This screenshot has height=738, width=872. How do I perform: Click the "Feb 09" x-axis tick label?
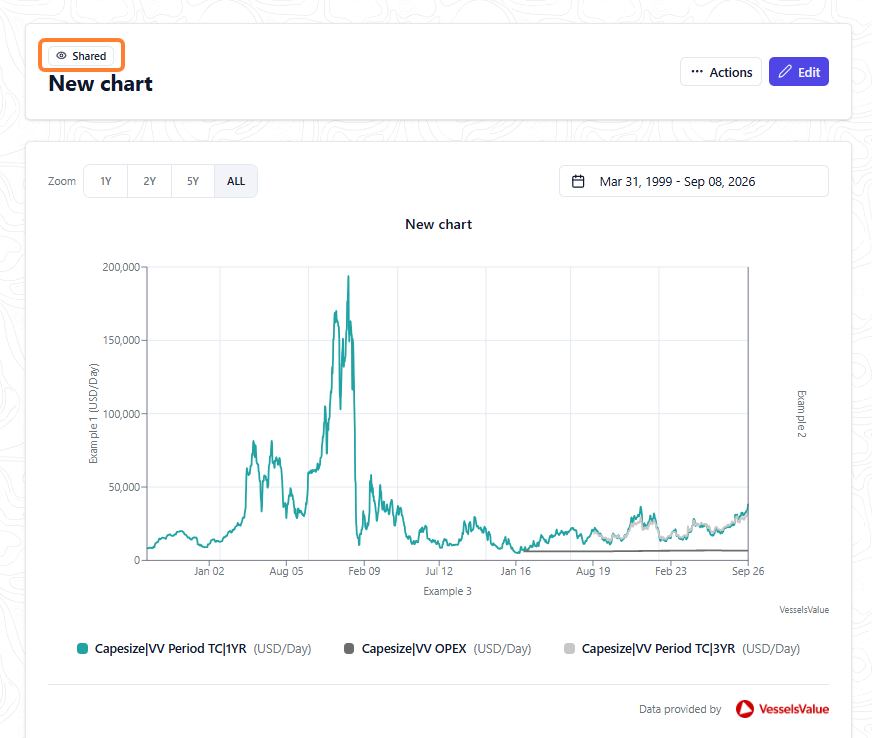point(364,571)
